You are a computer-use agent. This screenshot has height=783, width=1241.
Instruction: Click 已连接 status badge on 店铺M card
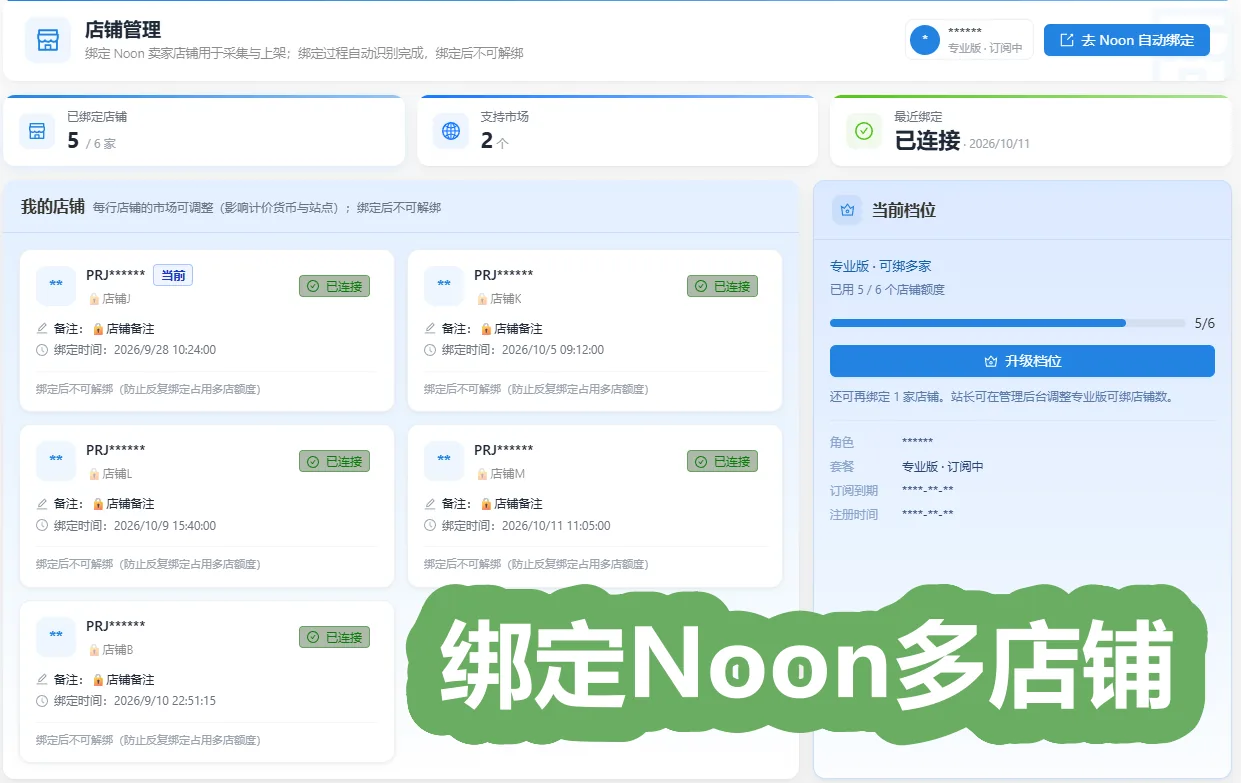[x=722, y=461]
